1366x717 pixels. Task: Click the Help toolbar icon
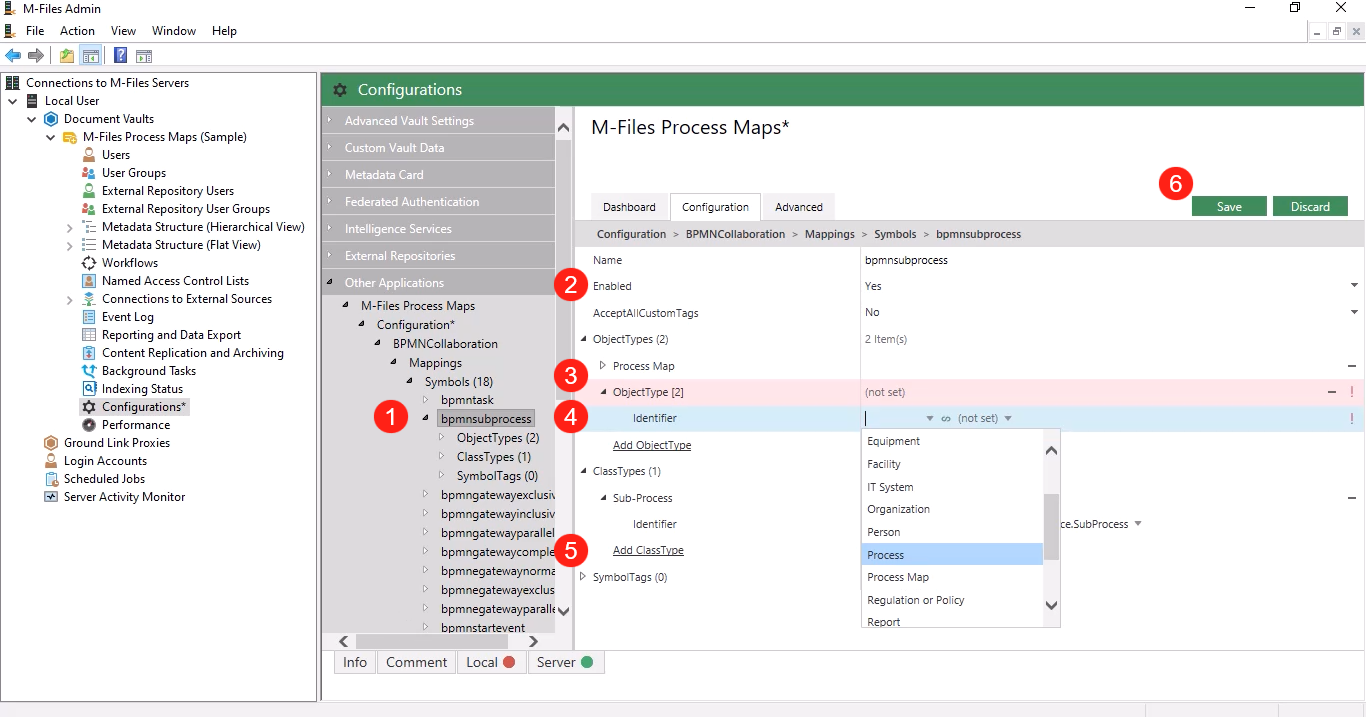[x=120, y=55]
